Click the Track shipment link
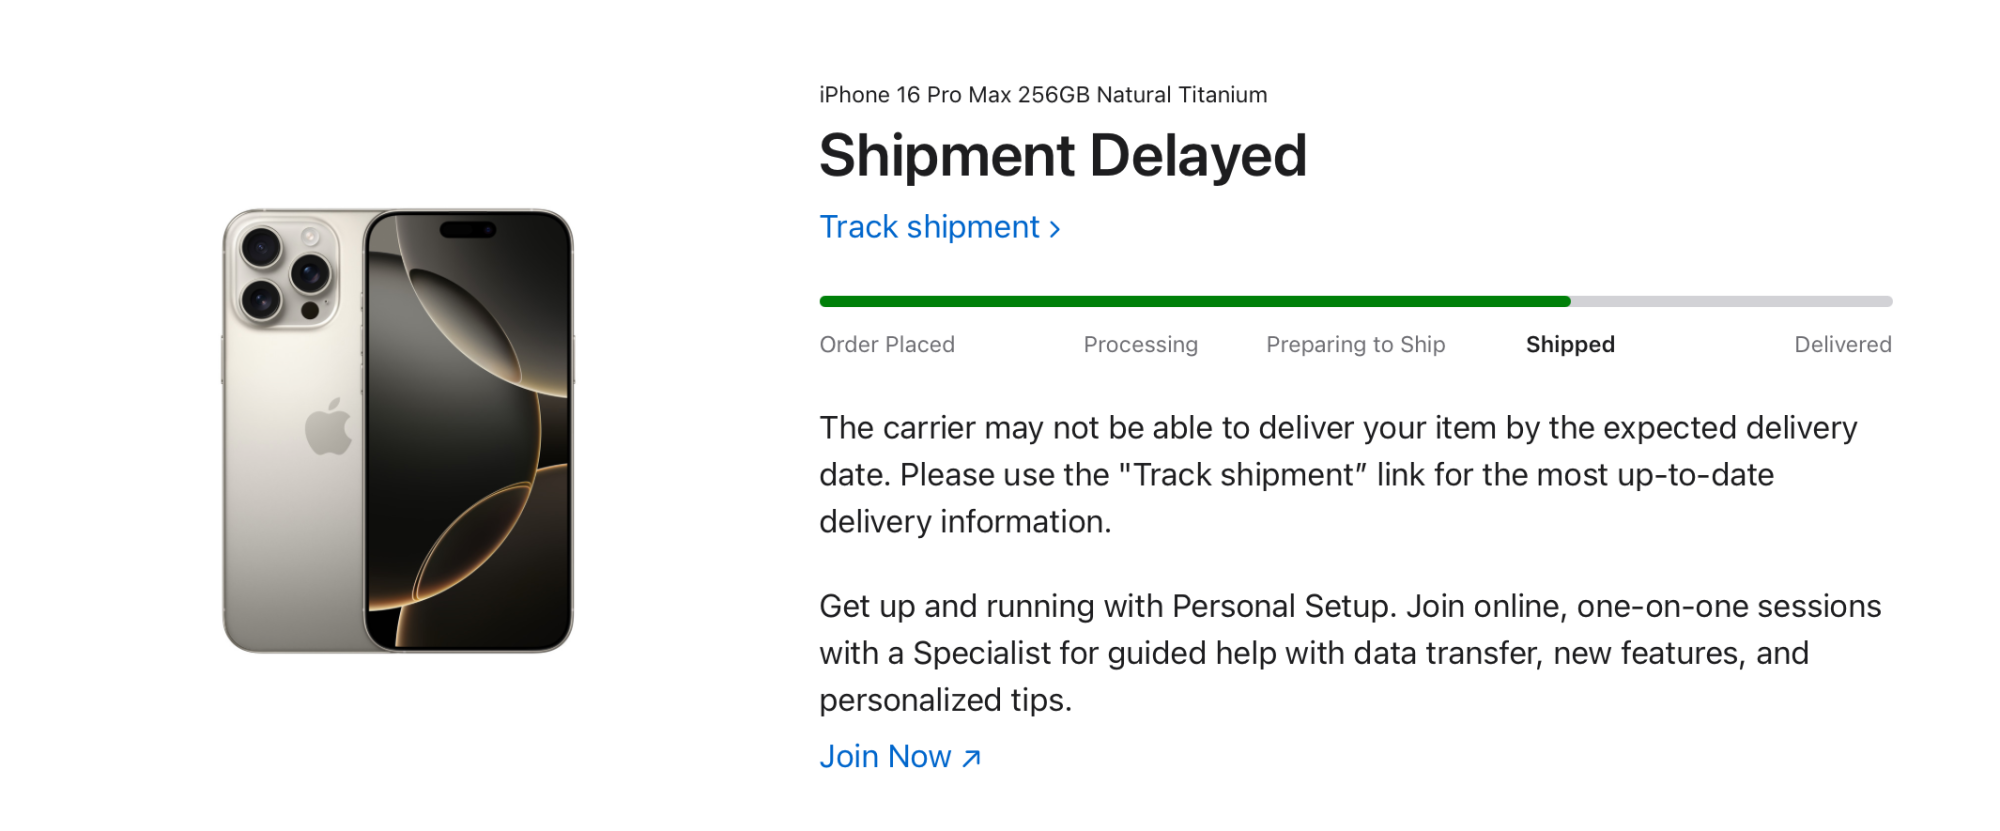Viewport: 2000px width, 831px height. point(930,228)
